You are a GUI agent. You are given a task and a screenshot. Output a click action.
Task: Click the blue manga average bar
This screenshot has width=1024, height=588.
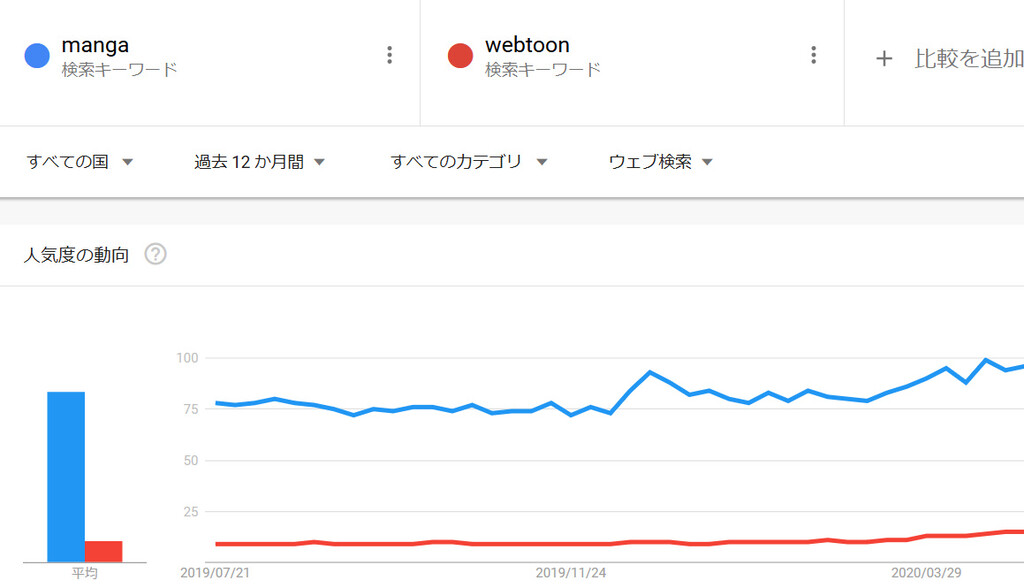[66, 476]
